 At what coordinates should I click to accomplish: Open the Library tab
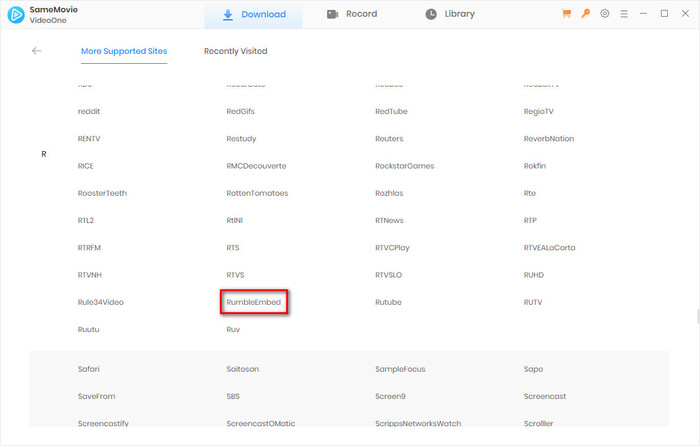450,14
